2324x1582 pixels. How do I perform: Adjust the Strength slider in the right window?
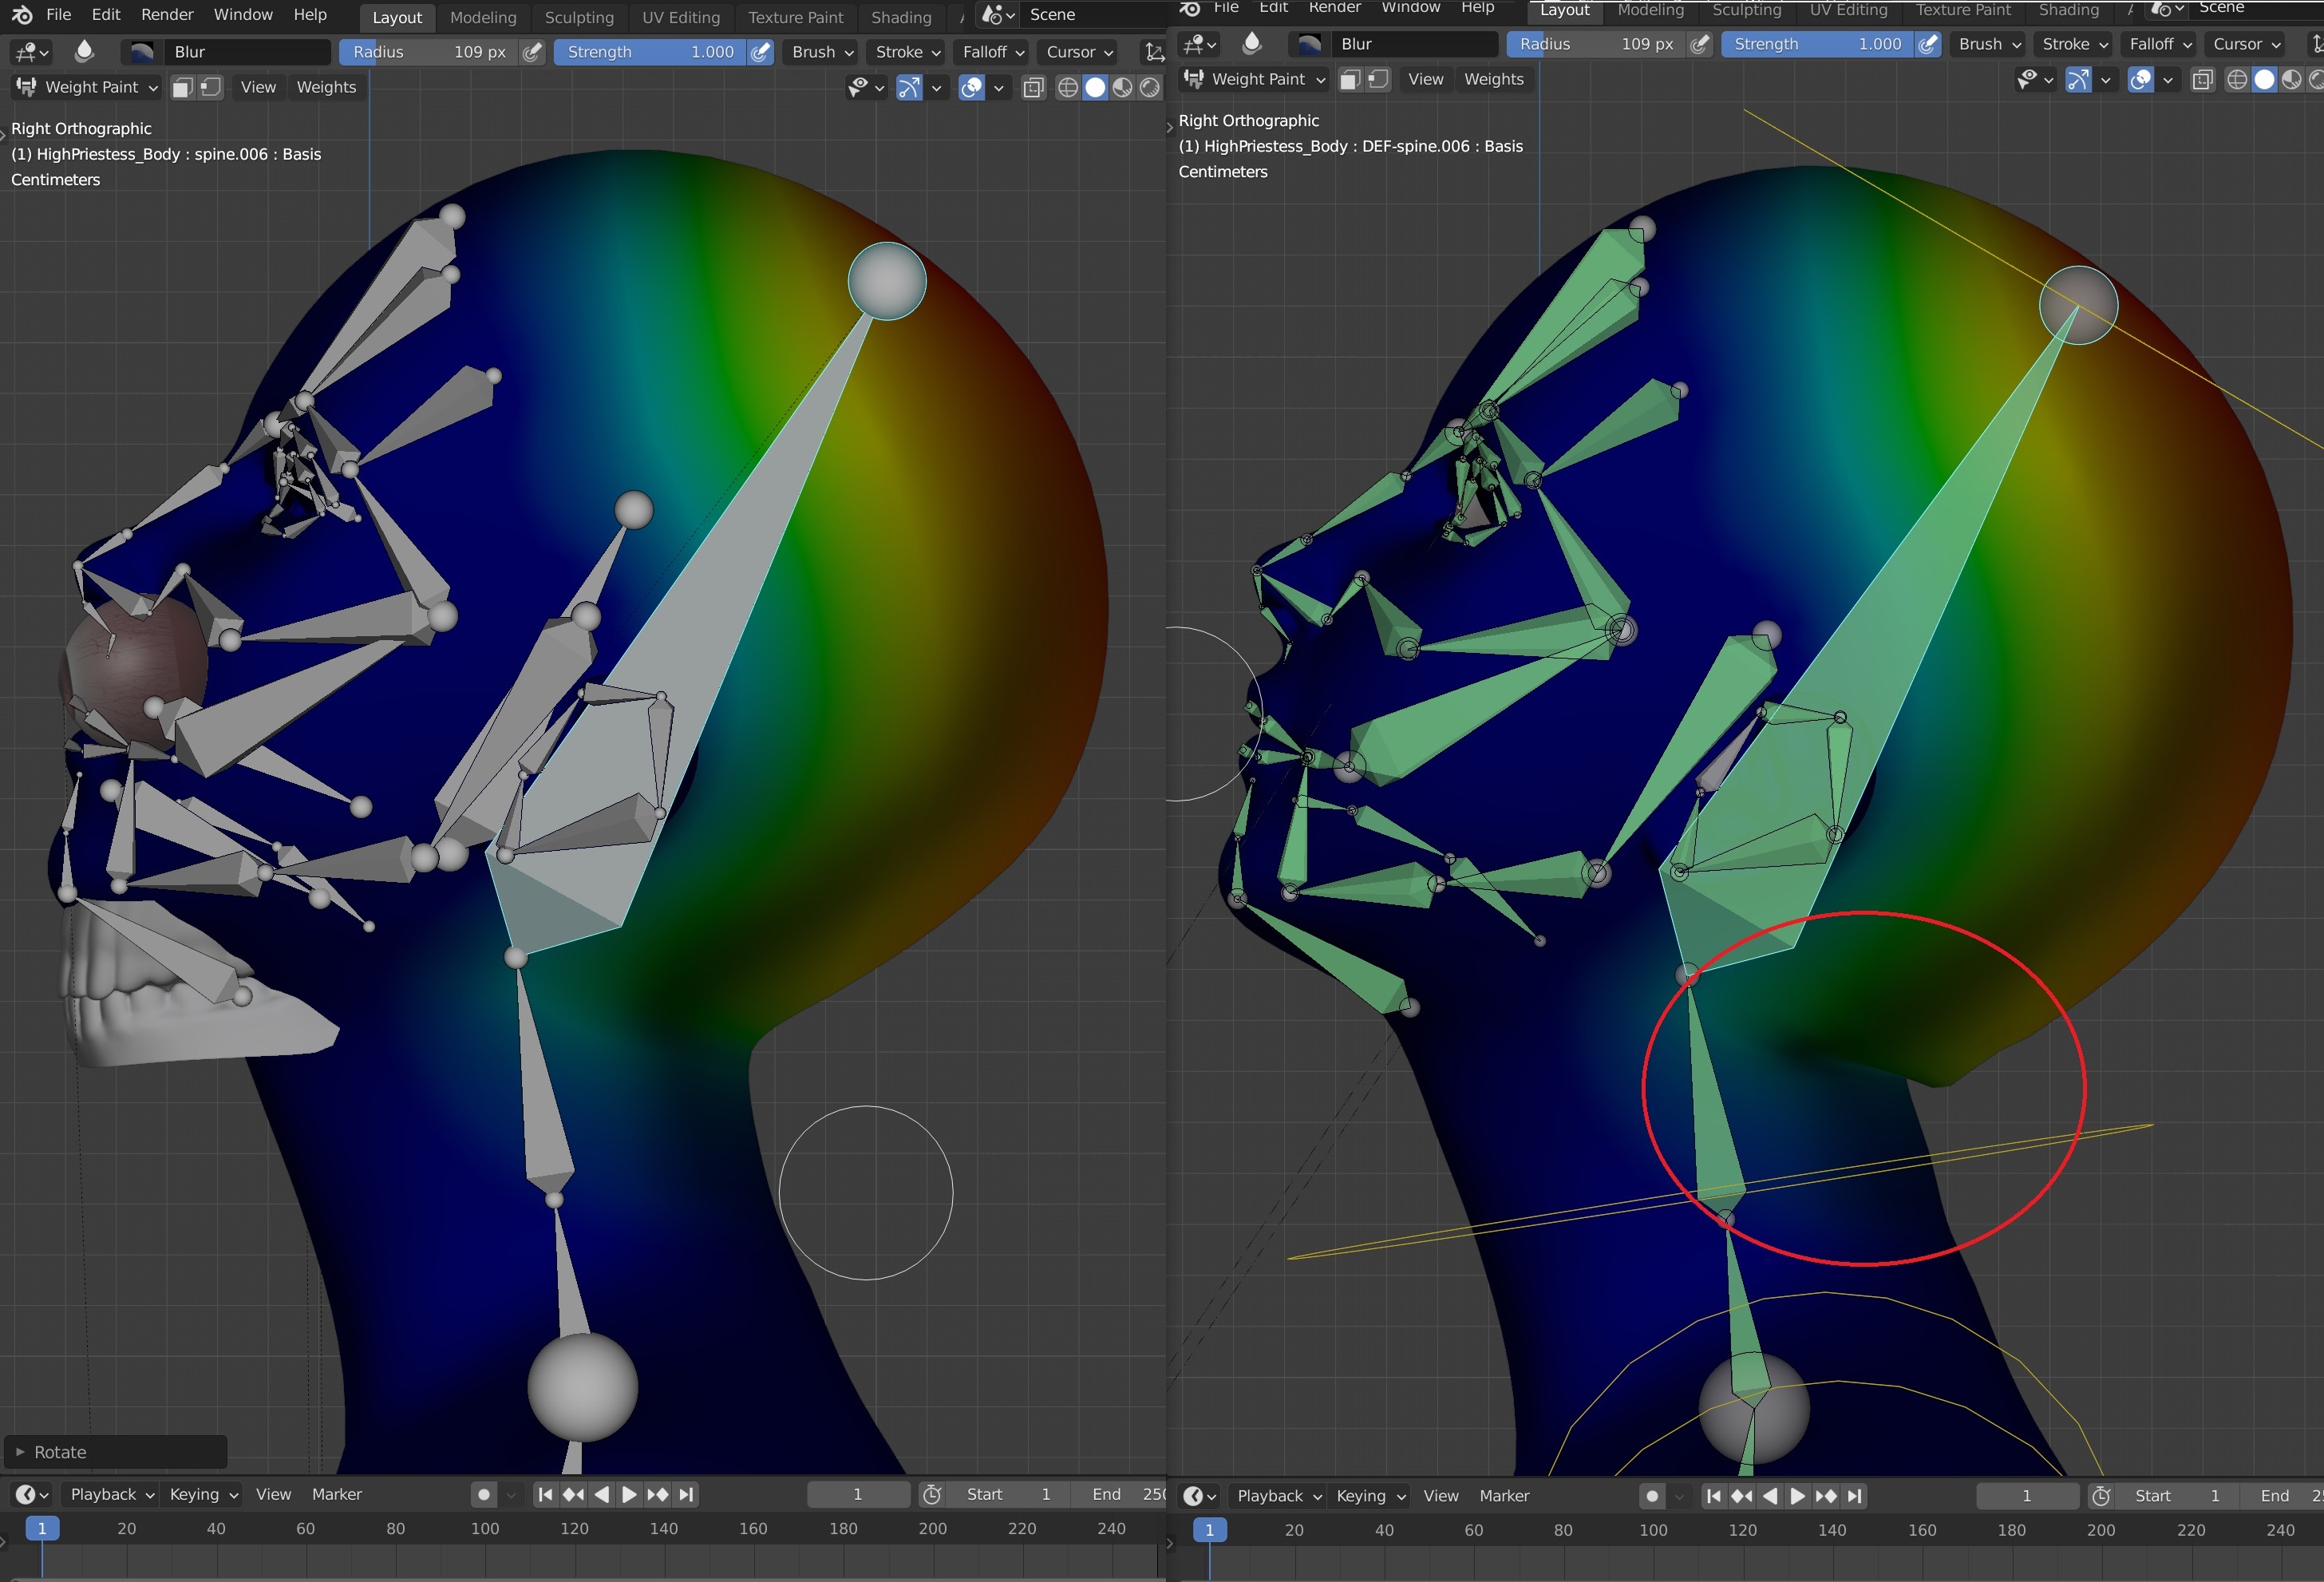1817,44
